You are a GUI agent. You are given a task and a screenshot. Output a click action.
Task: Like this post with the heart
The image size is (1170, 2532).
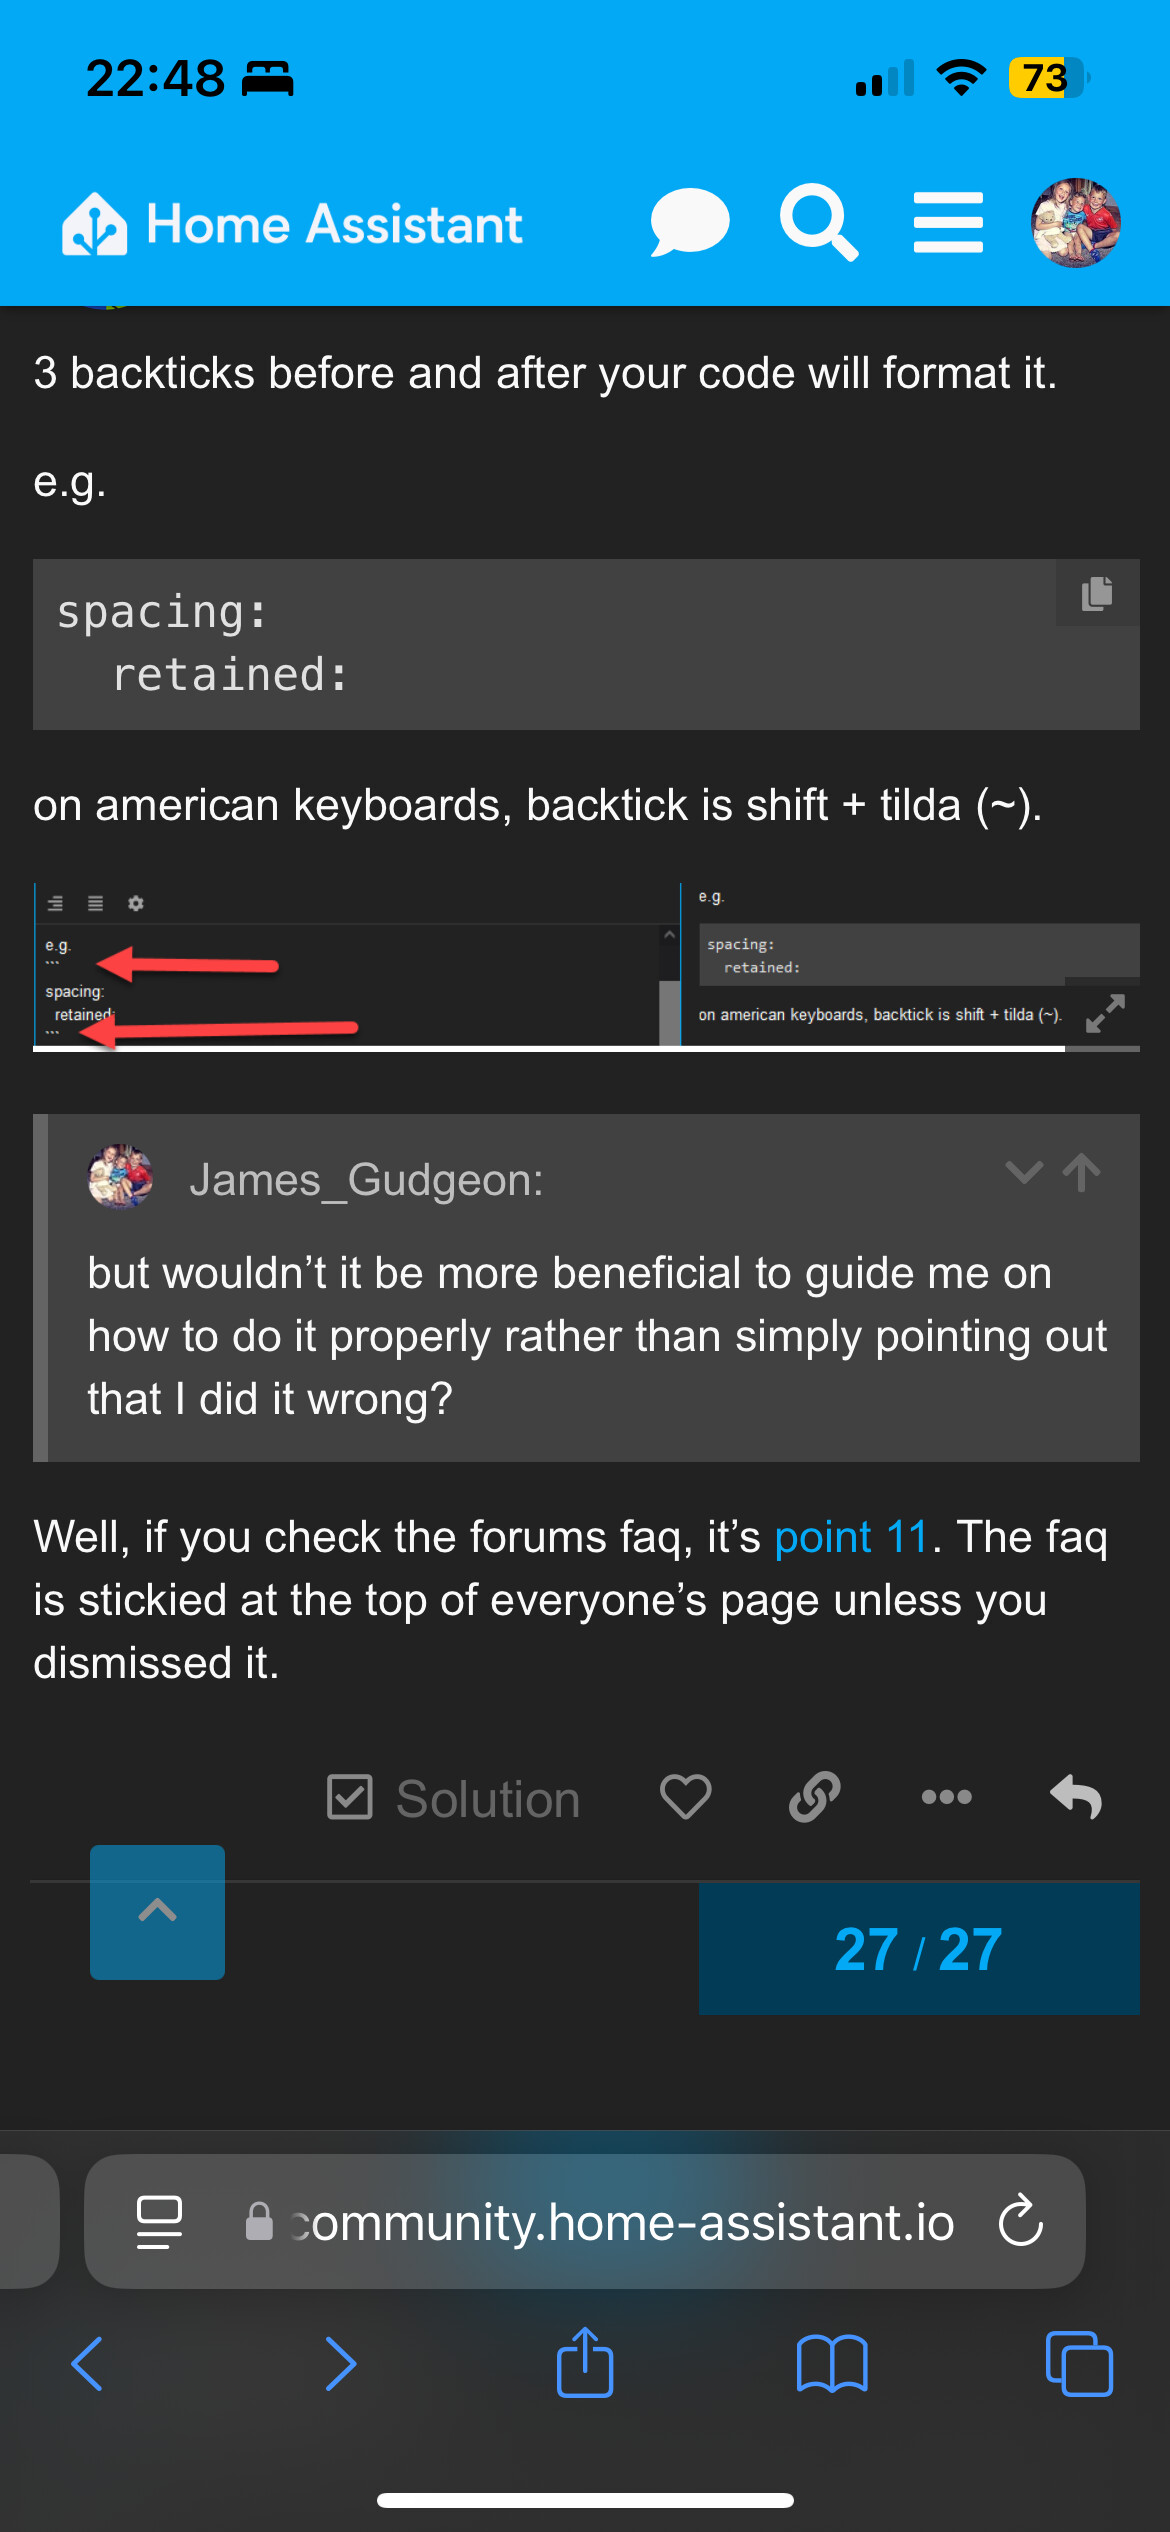[x=685, y=1798]
